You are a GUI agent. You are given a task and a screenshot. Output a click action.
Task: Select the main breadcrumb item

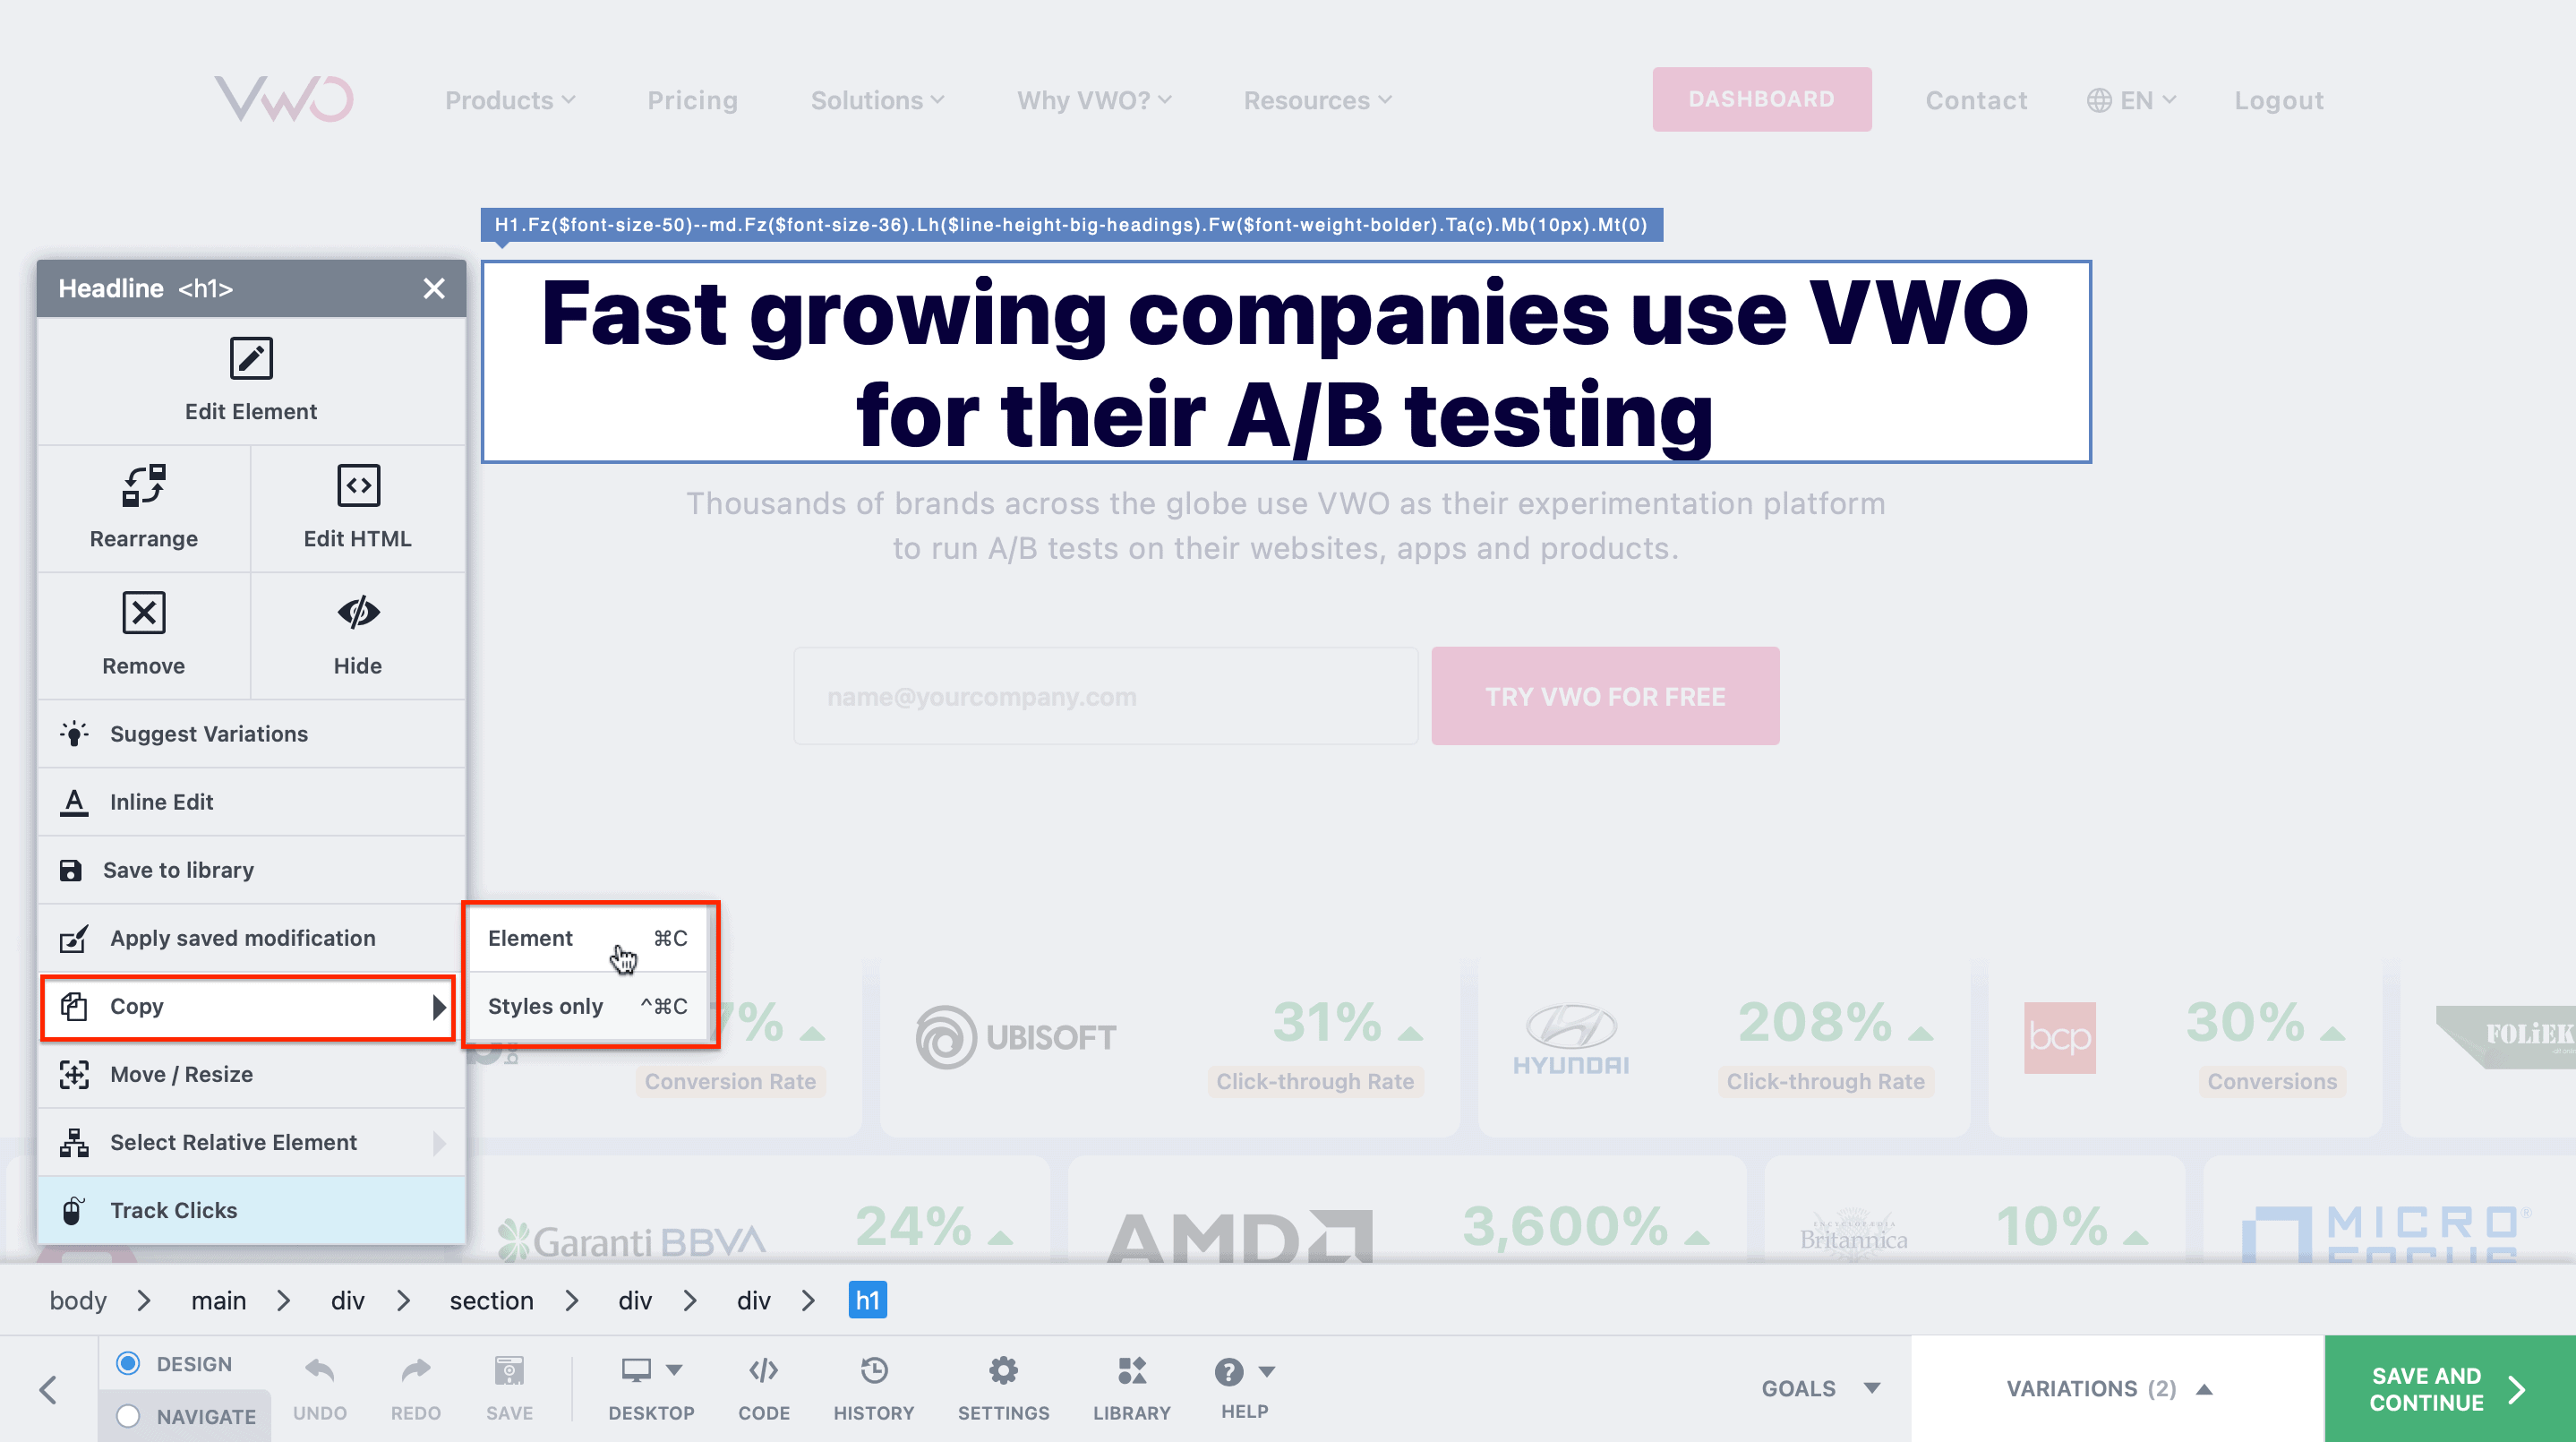(218, 1300)
